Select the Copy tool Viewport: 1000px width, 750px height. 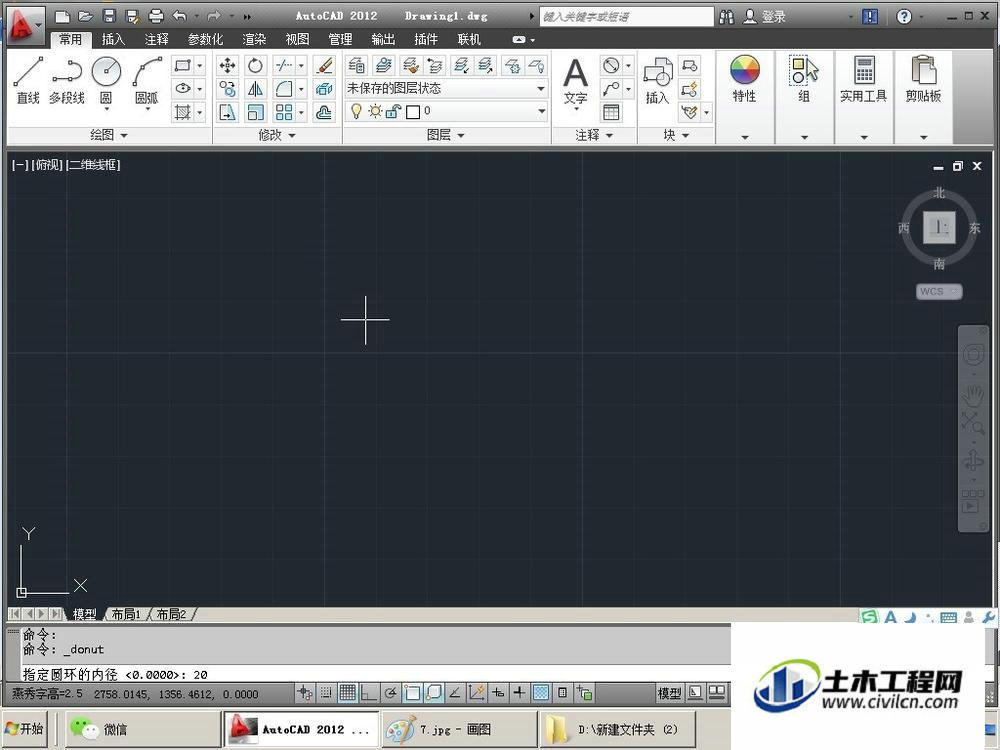point(228,89)
